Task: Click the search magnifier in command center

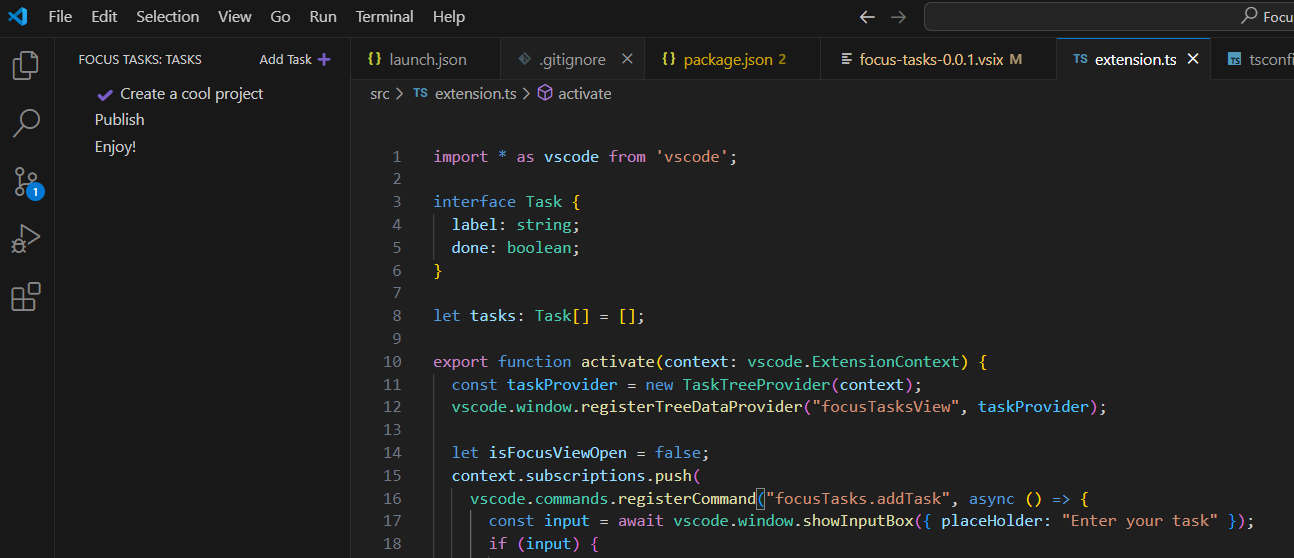Action: tap(1249, 16)
